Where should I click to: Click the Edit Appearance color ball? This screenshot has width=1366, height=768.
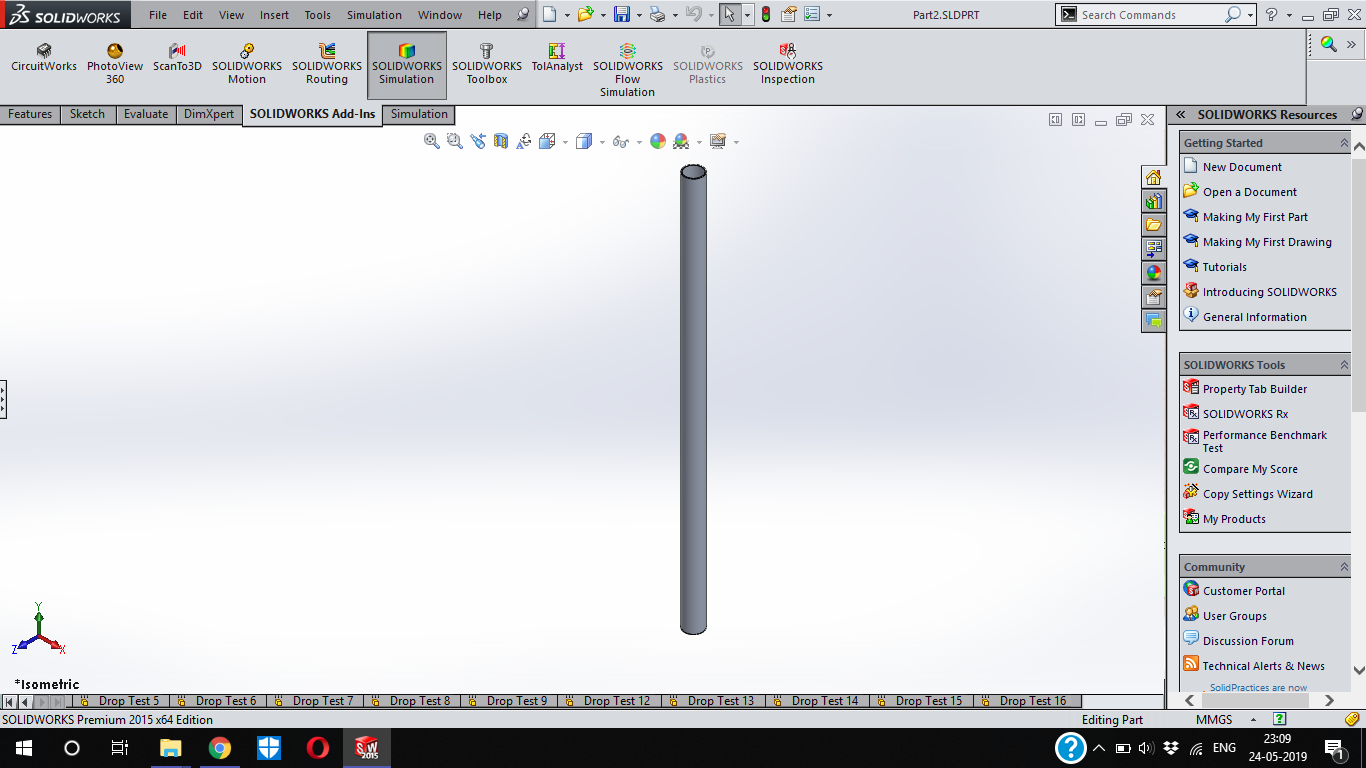[658, 141]
